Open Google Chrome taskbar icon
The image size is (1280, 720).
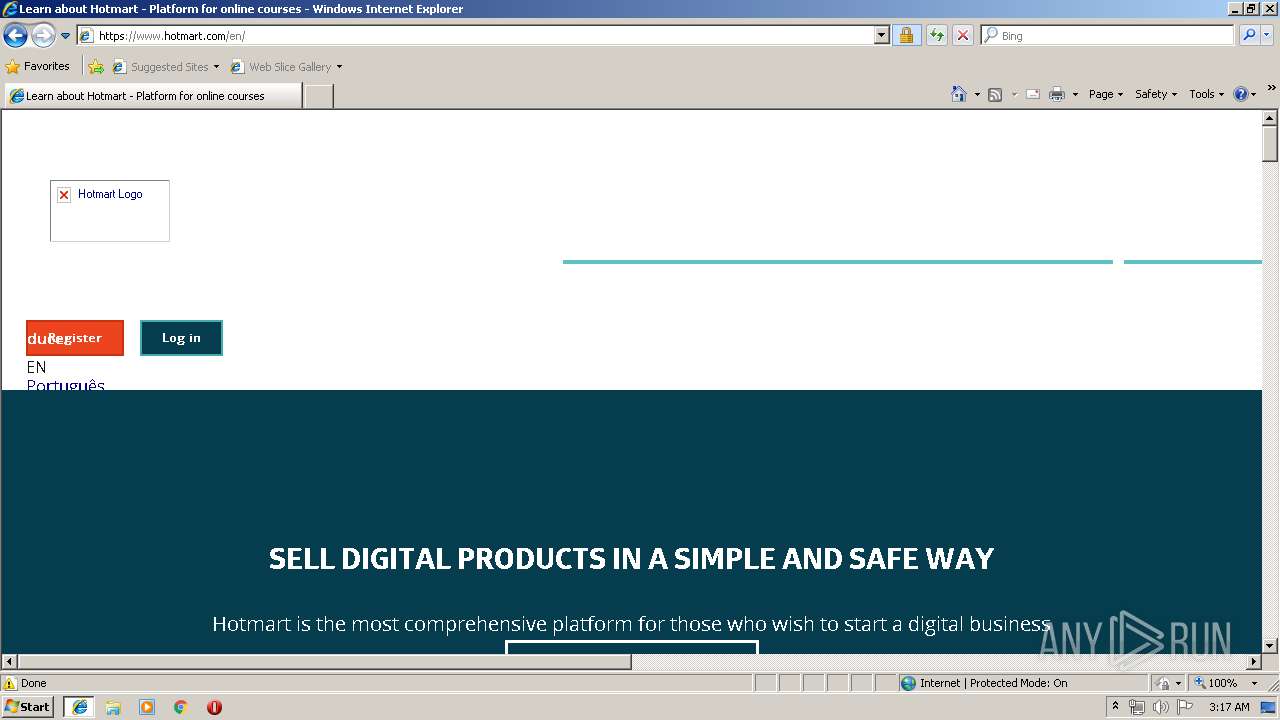(x=181, y=707)
